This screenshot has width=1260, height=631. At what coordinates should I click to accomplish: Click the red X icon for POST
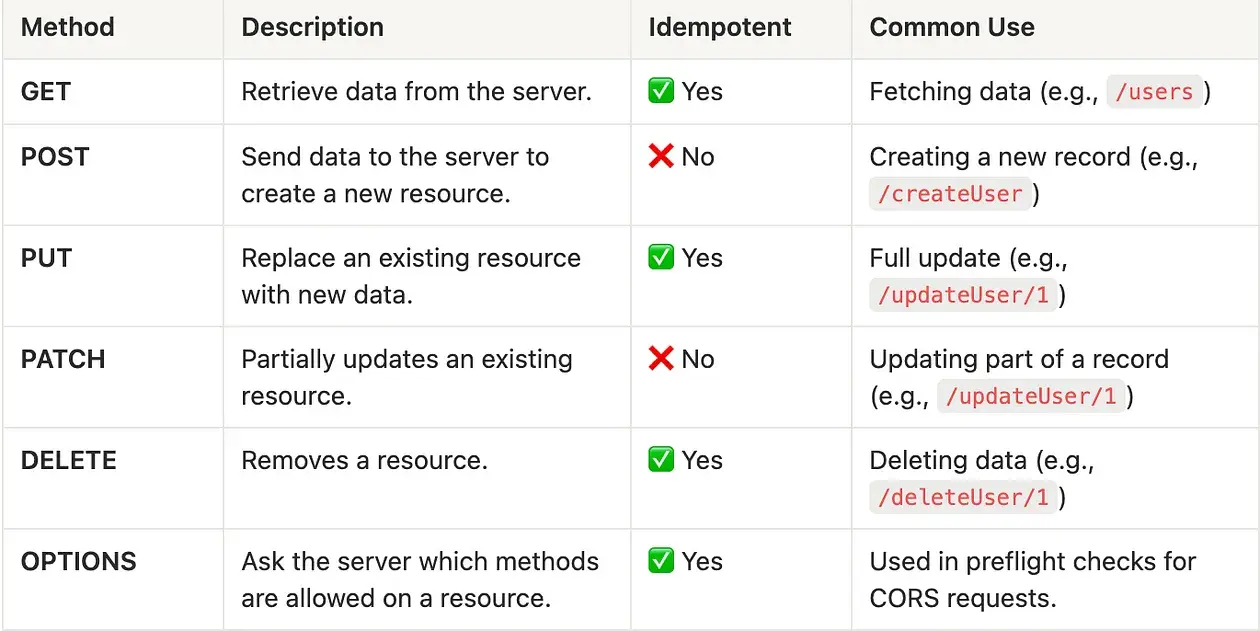[x=660, y=156]
